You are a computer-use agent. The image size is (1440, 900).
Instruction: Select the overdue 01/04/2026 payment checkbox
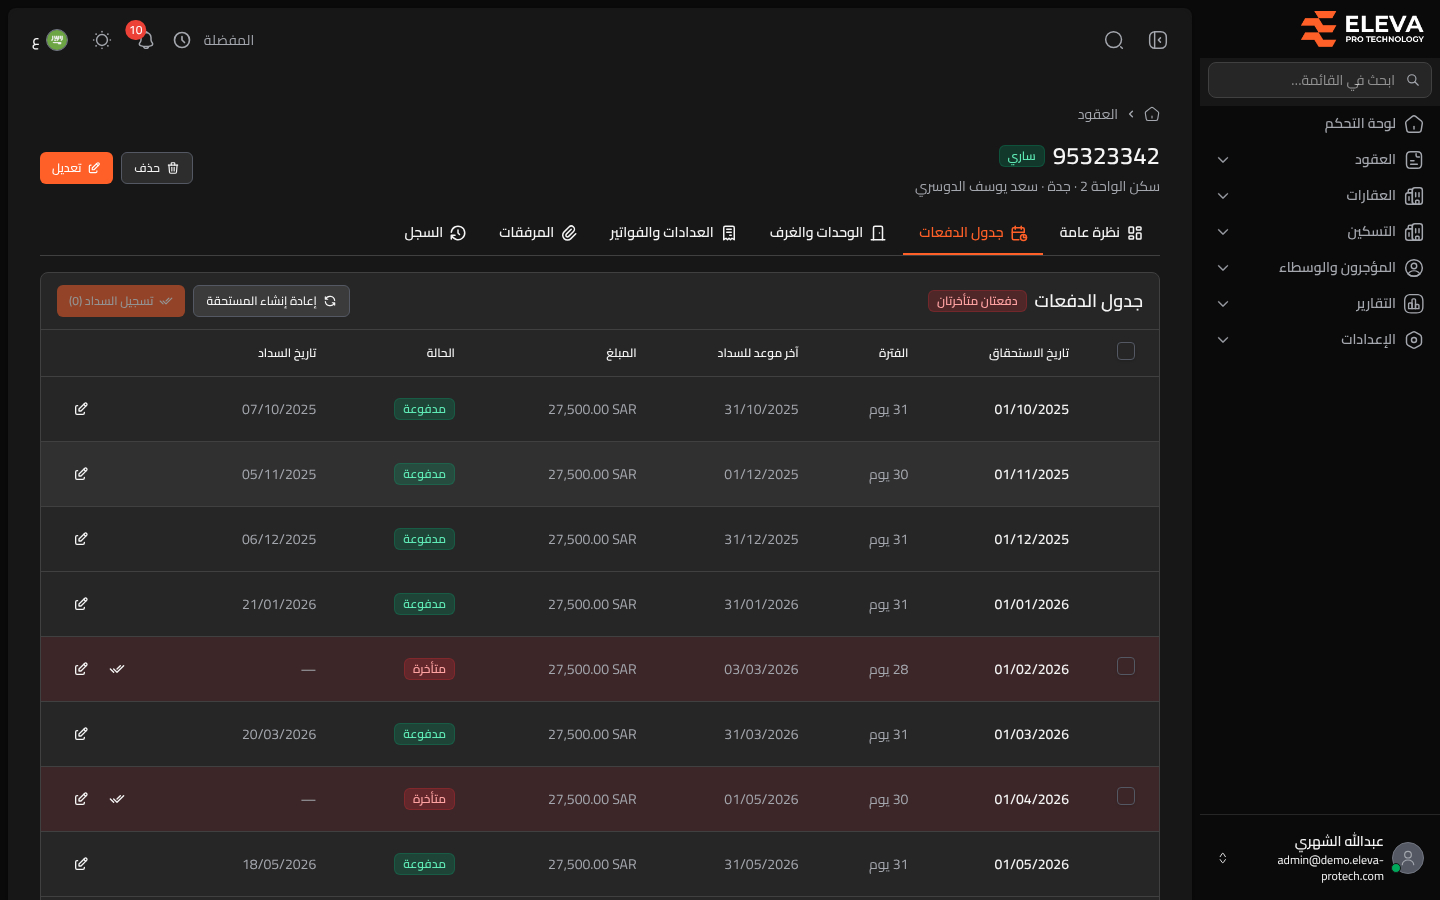[1126, 796]
